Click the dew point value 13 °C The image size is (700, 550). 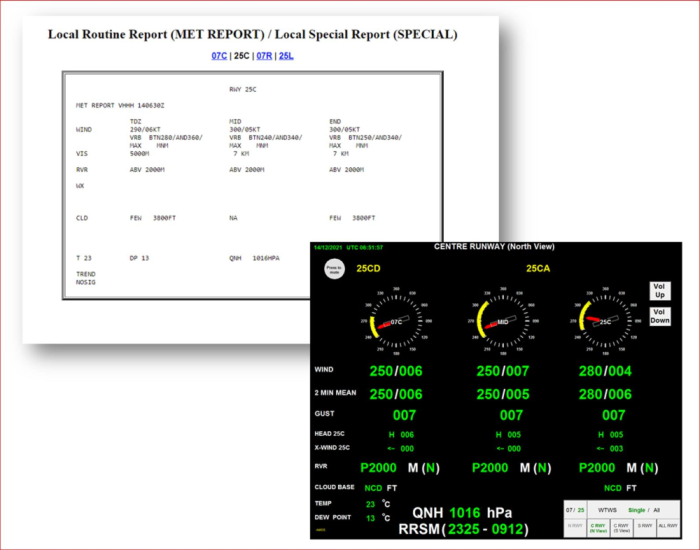pyautogui.click(x=378, y=518)
